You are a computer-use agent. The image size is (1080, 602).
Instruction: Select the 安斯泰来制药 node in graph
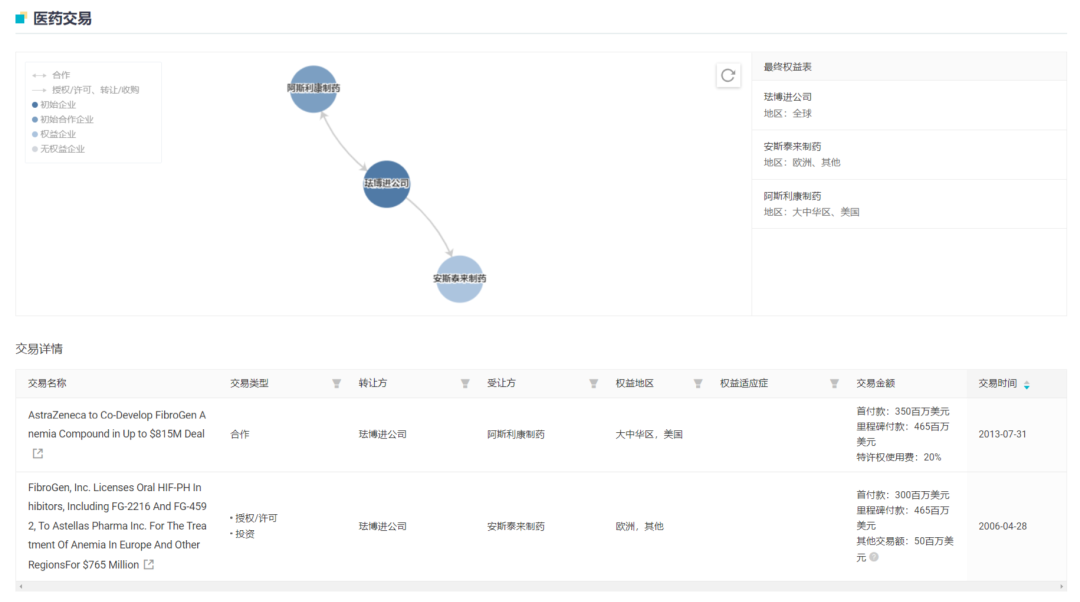coord(459,279)
